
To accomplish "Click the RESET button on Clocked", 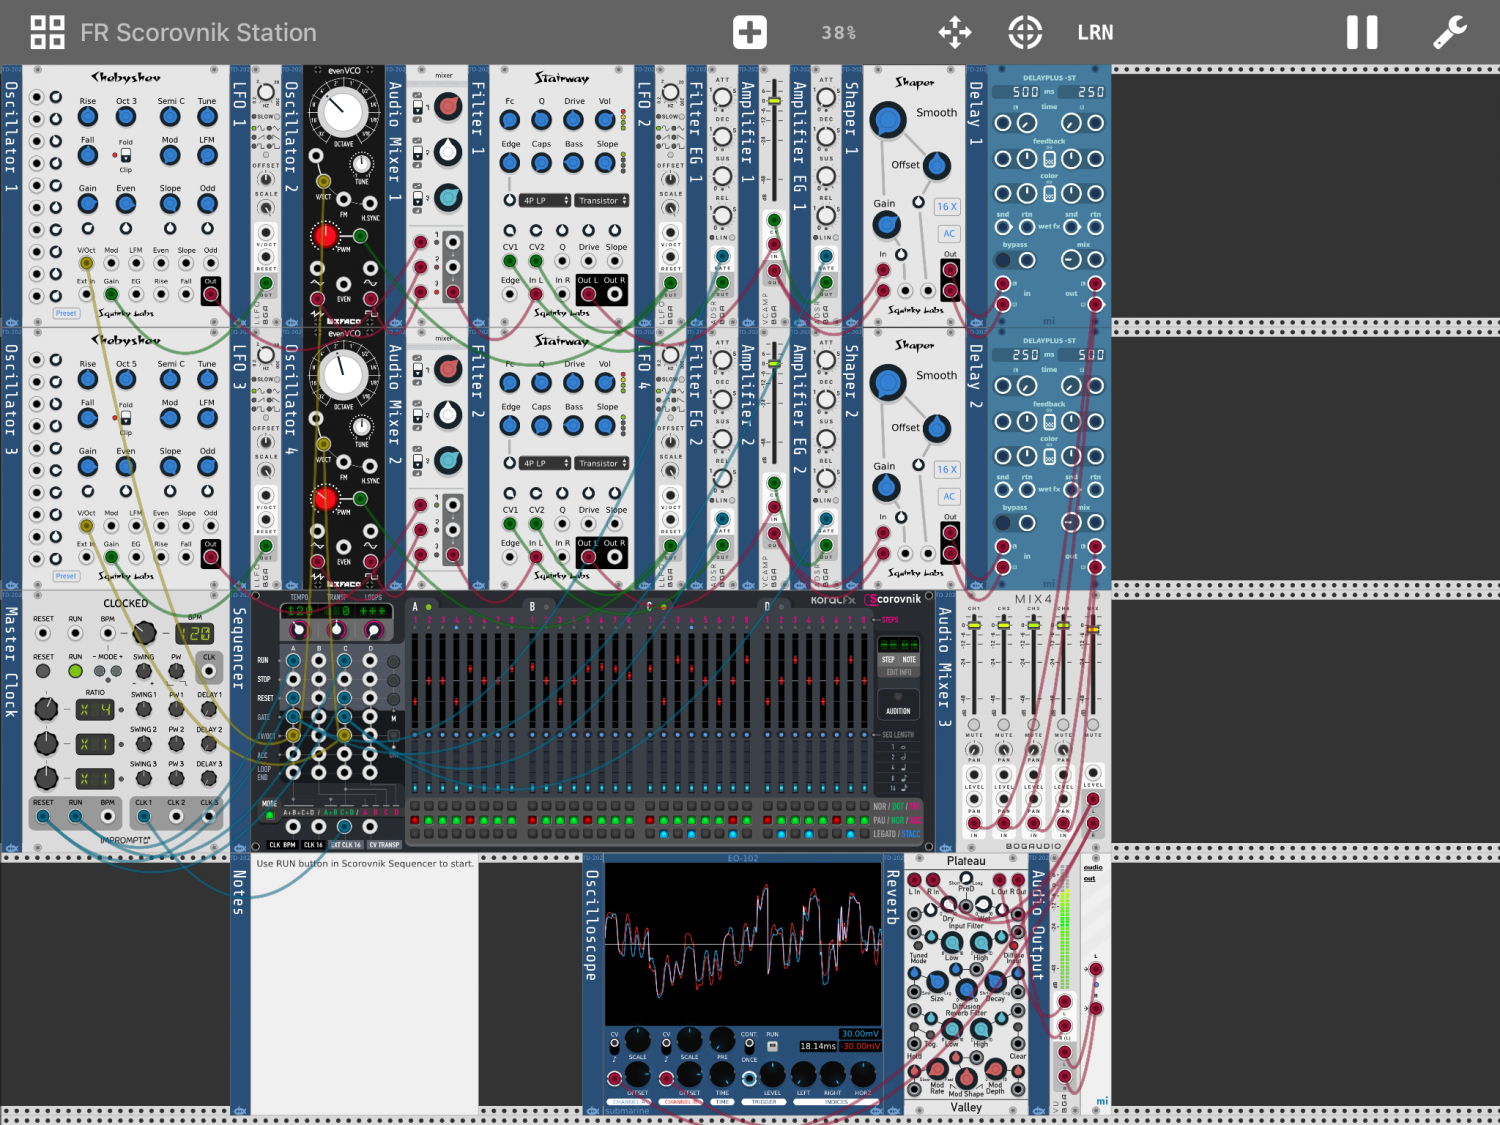I will click(x=43, y=671).
